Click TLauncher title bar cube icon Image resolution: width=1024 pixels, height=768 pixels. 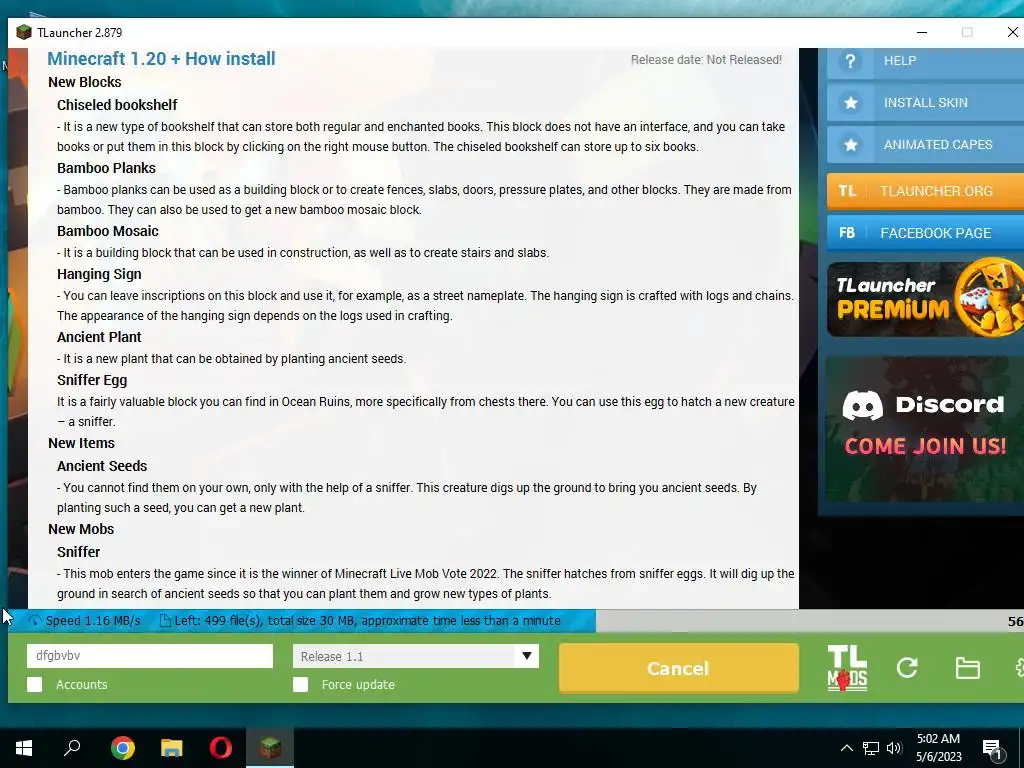pyautogui.click(x=24, y=32)
